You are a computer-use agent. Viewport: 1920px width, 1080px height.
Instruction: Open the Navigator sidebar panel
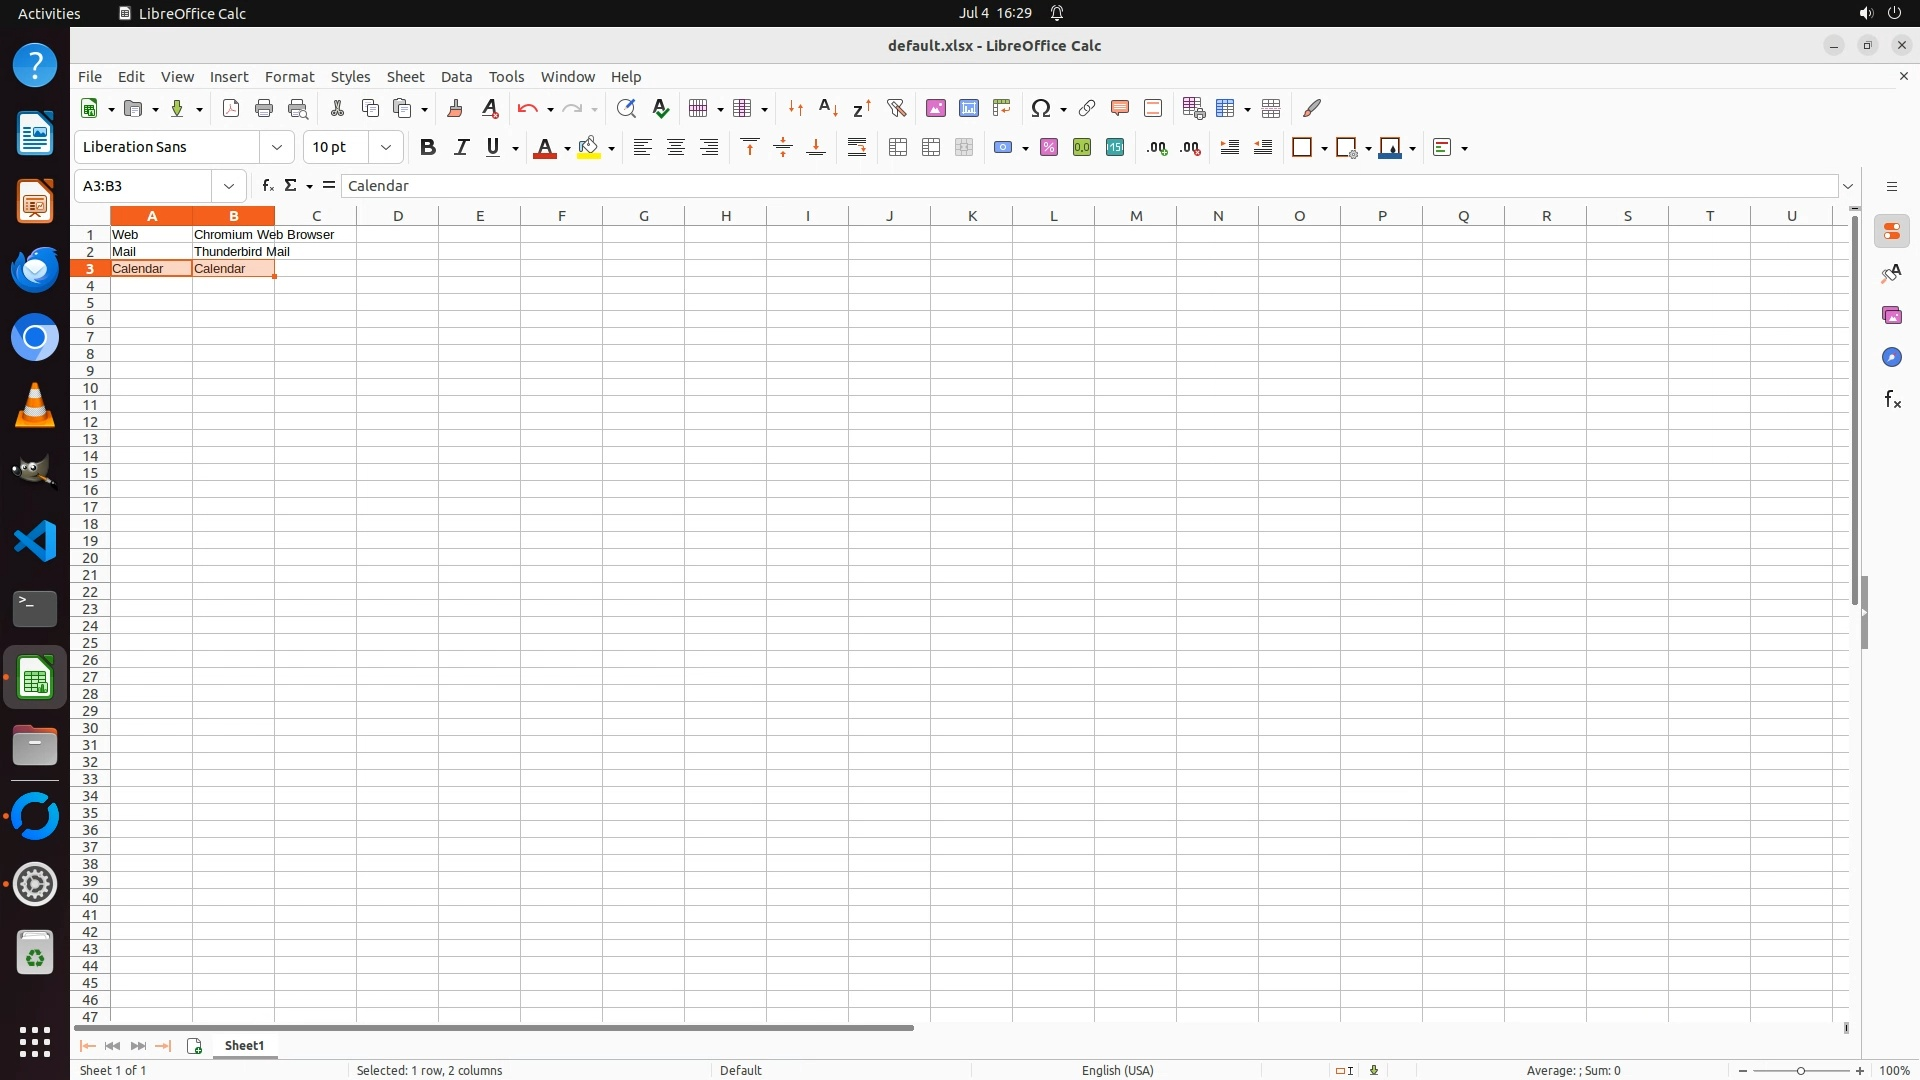point(1891,357)
